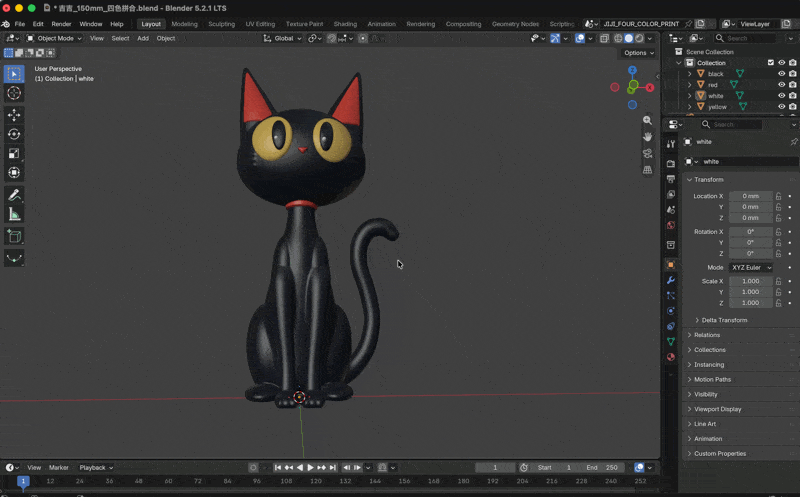Open the World properties tab
The width and height of the screenshot is (800, 497).
(671, 225)
